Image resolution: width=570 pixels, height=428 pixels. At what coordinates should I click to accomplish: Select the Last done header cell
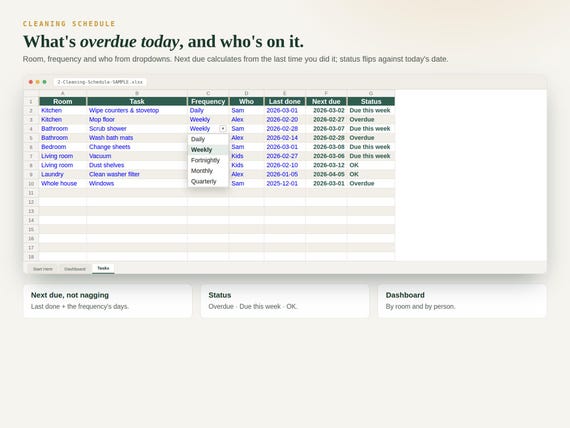(x=285, y=101)
